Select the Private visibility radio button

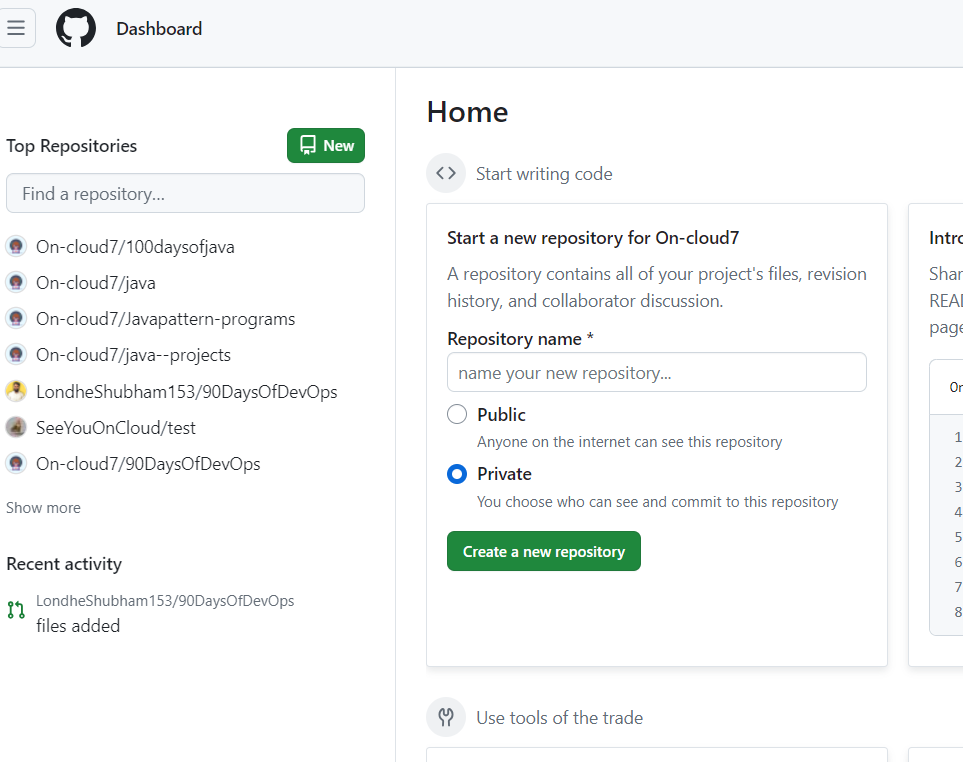tap(457, 474)
